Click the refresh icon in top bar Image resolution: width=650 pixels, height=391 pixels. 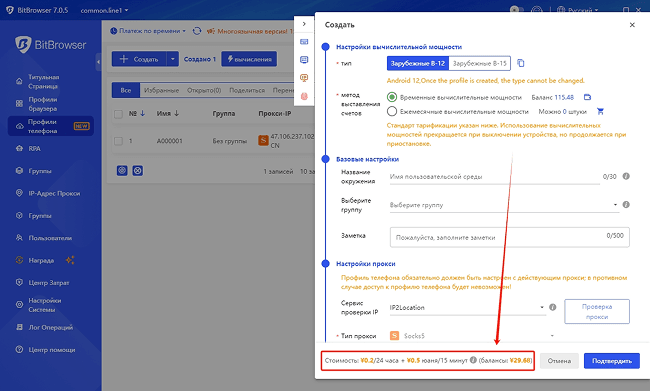click(197, 31)
